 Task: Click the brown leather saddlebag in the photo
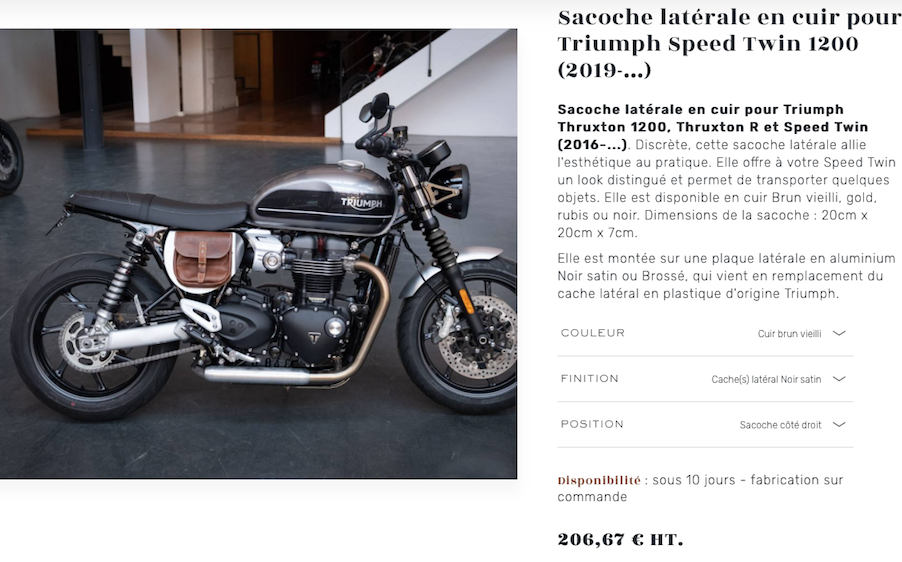(x=203, y=258)
